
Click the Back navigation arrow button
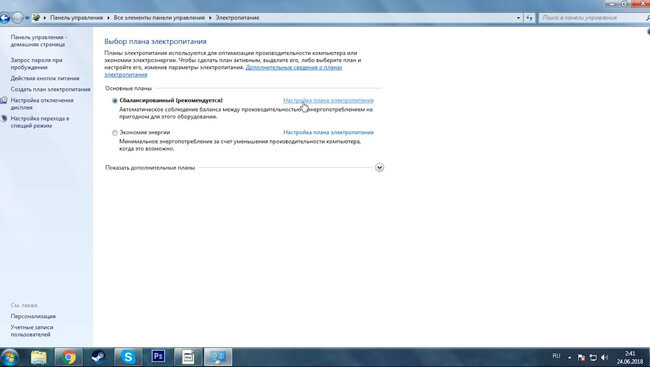pos(4,18)
